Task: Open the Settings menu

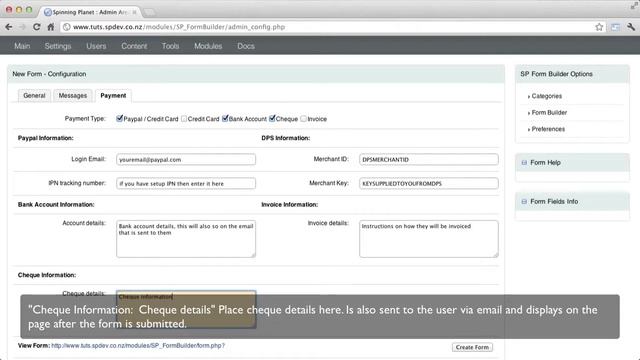Action: (x=58, y=46)
